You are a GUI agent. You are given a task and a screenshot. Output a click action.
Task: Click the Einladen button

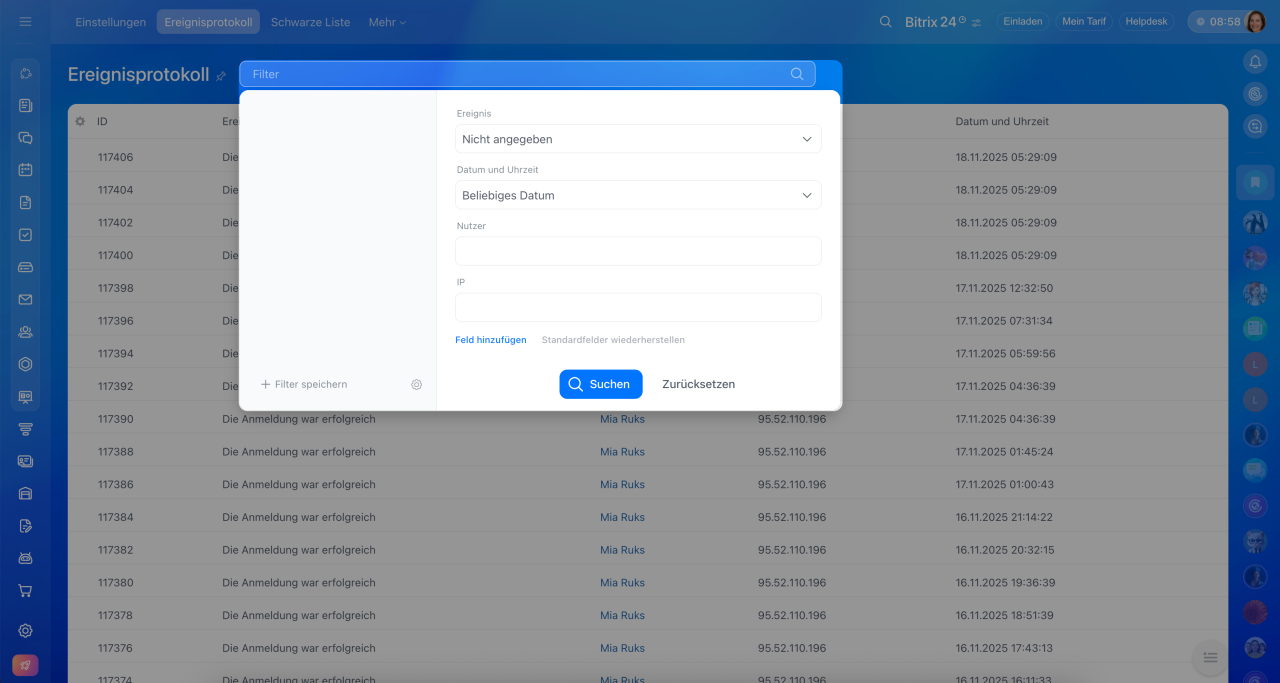1022,21
